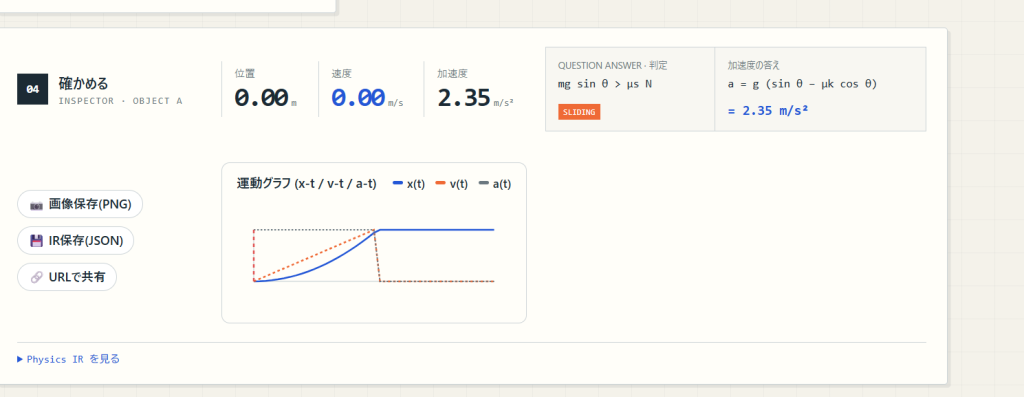Click the floppy disk icon on IR保存(JSON)
Viewport: 1024px width, 397px height.
pos(37,241)
